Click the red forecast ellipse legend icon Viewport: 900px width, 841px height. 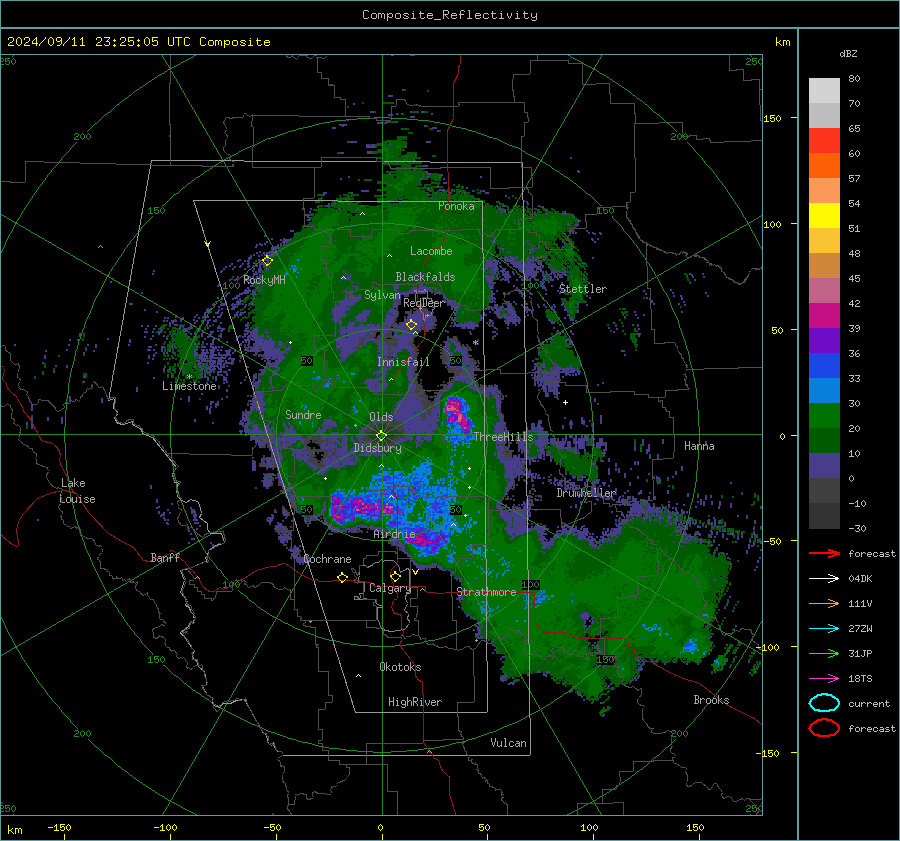[824, 728]
